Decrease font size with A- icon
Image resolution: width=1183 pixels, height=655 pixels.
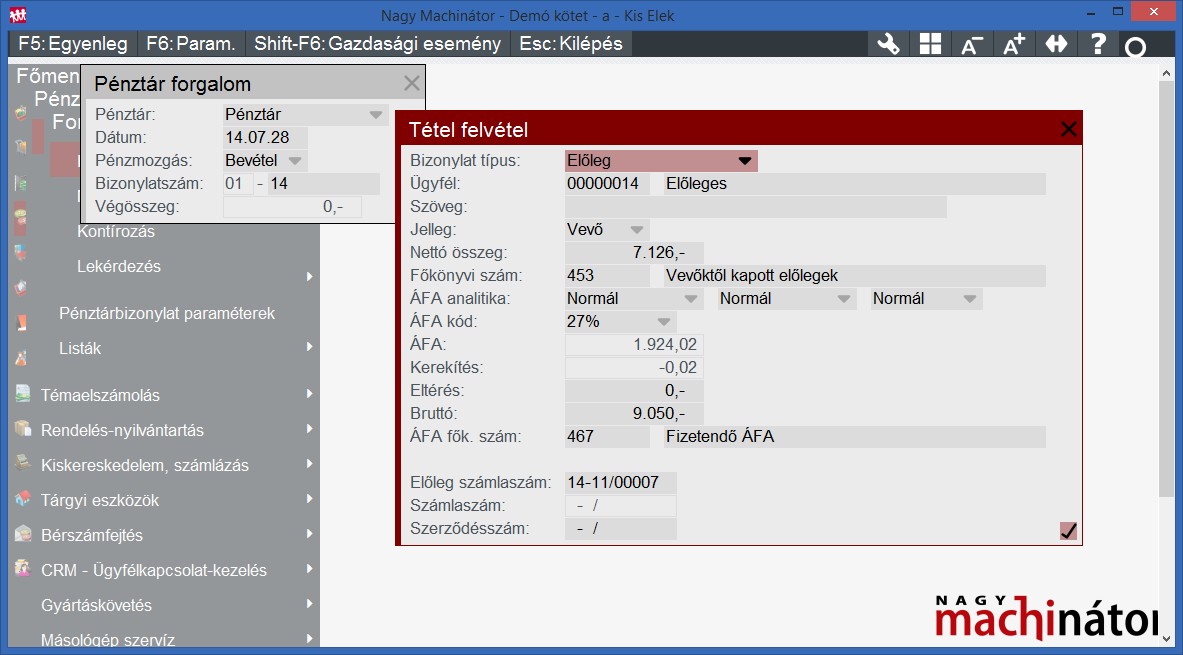(972, 44)
